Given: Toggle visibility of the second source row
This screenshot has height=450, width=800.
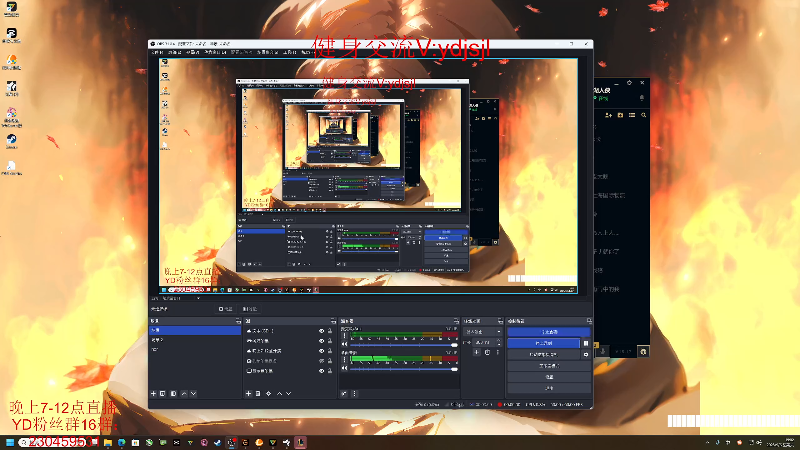Looking at the screenshot, I should (321, 341).
